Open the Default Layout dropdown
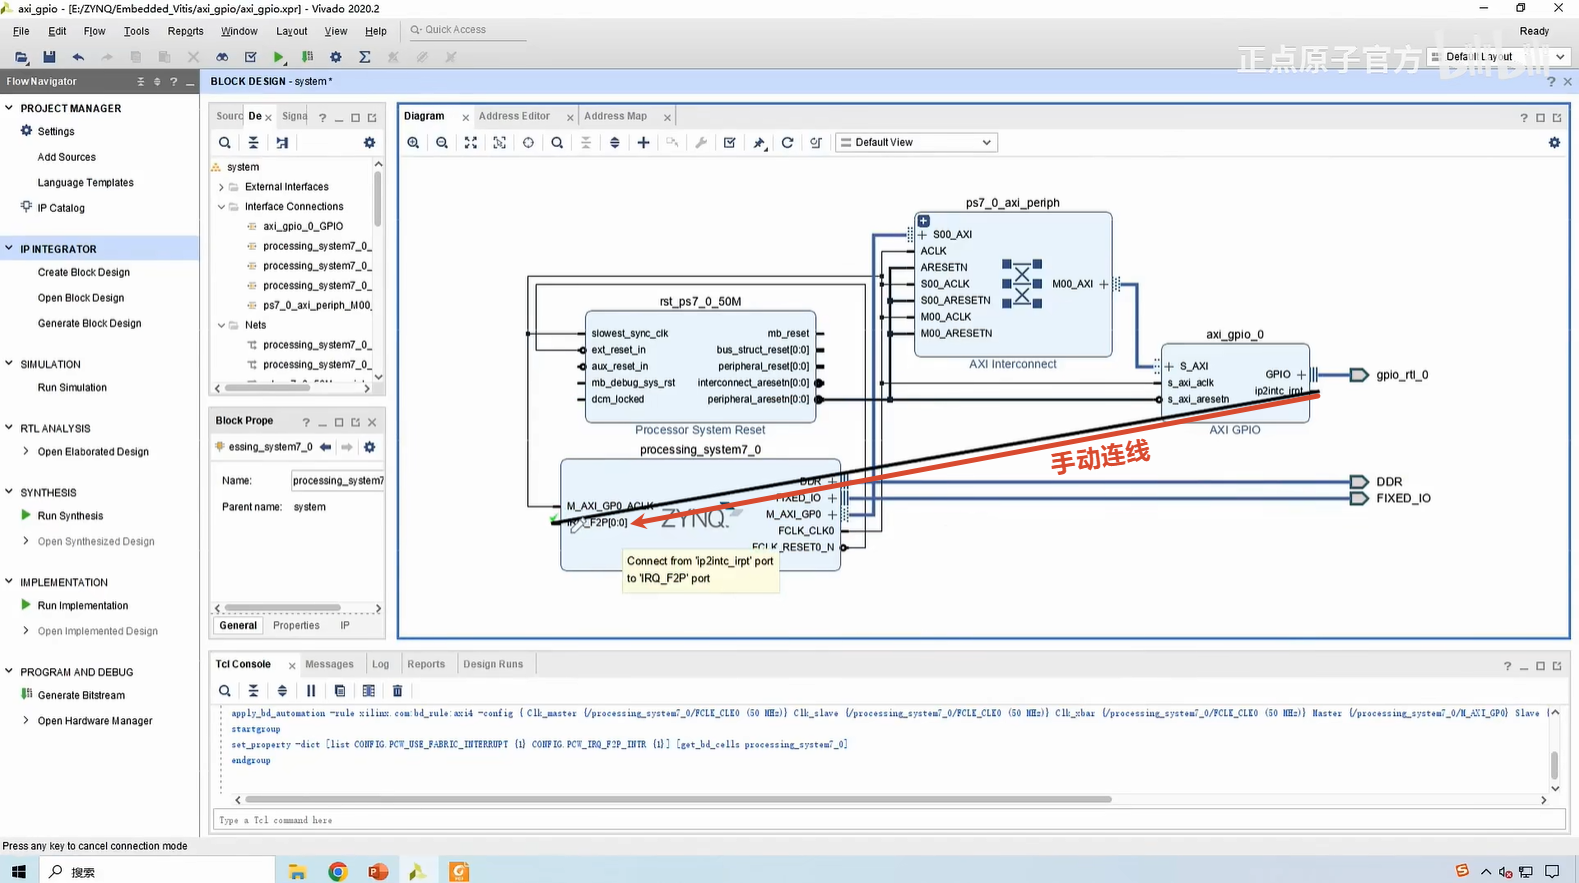 [1498, 57]
